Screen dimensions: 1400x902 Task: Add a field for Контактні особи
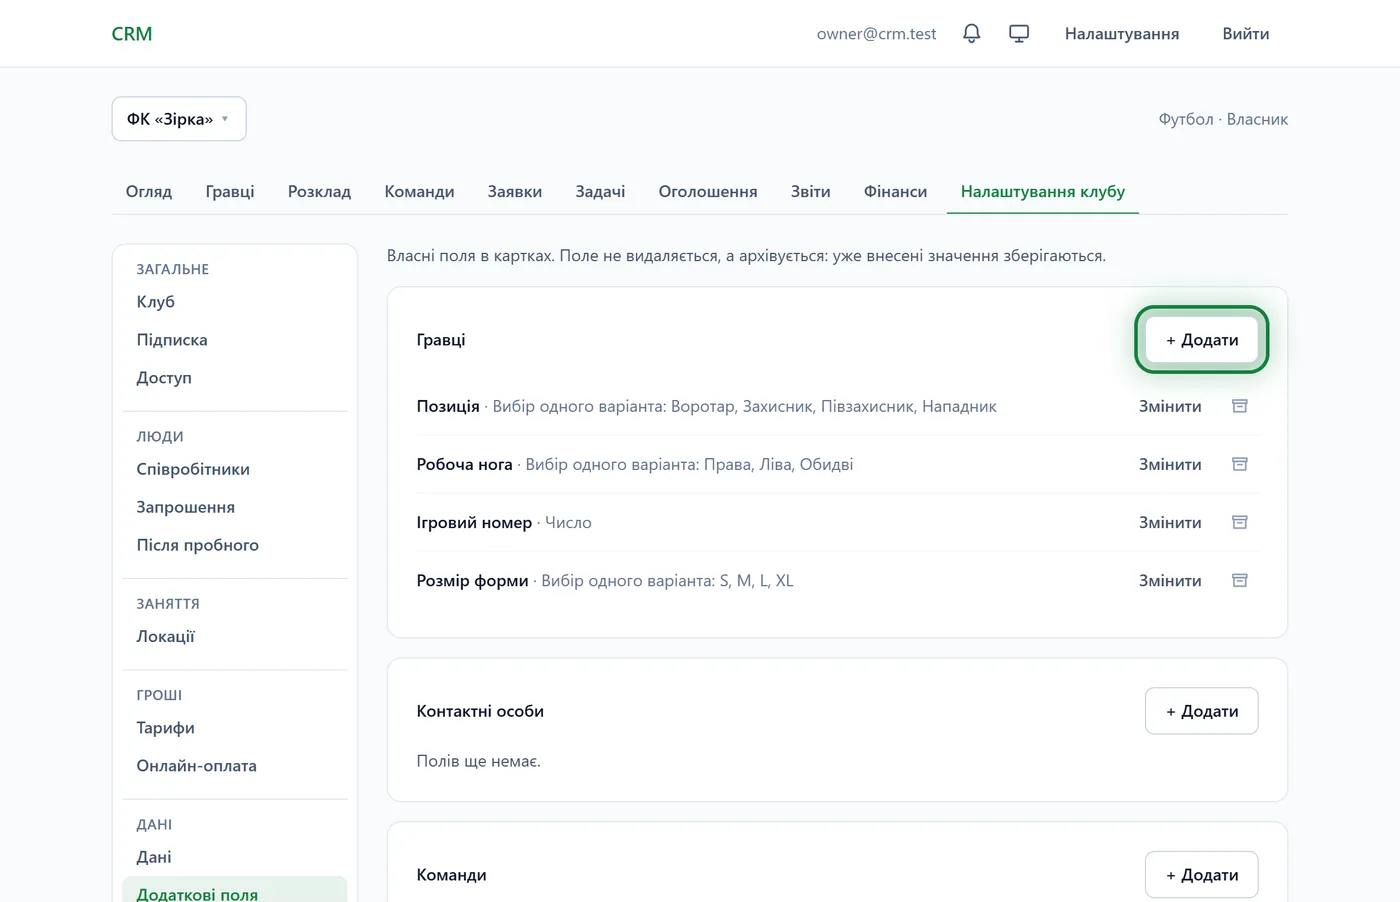1201,711
